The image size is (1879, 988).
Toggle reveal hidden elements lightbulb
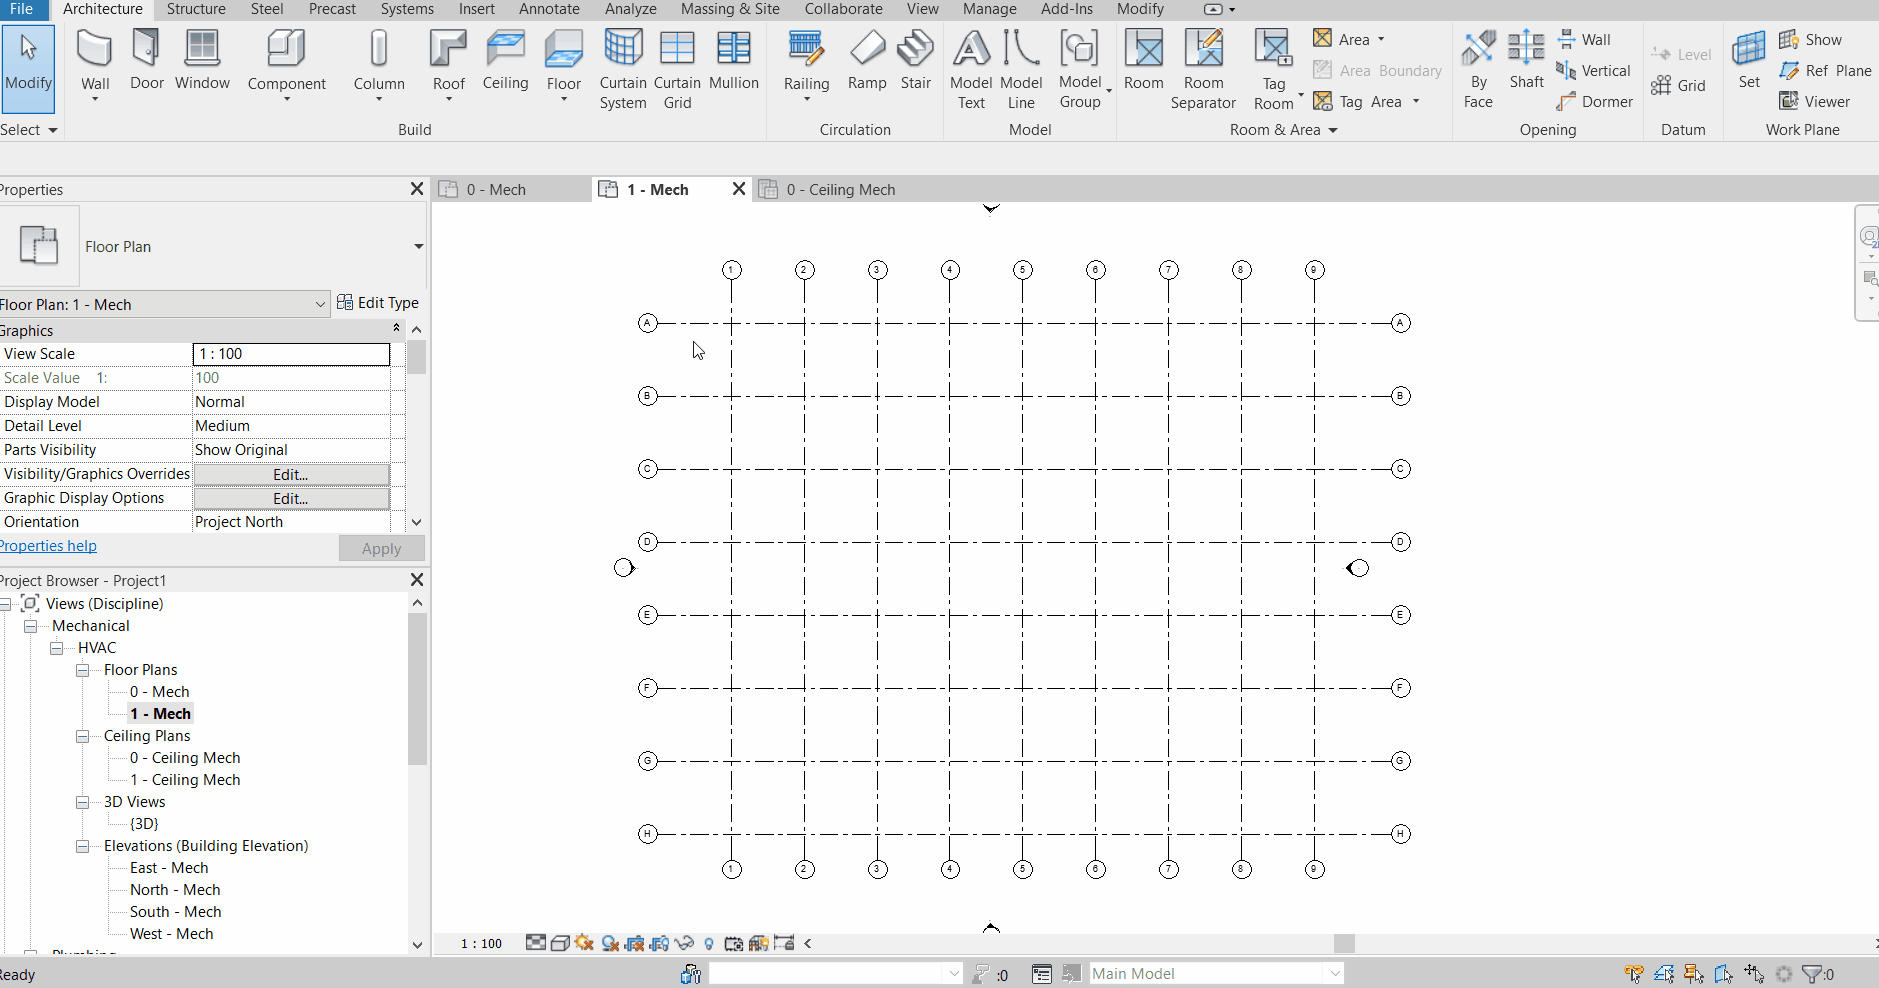click(x=709, y=943)
